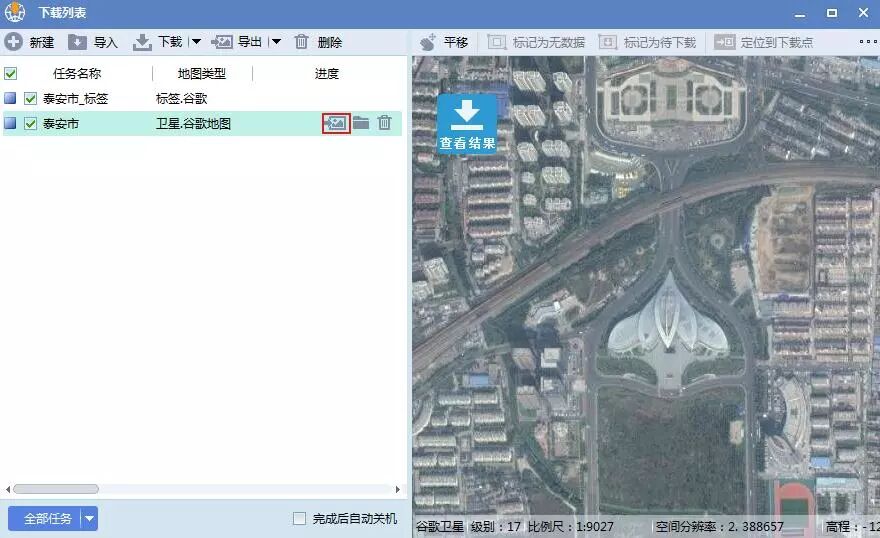Viewport: 880px width, 538px height.
Task: Click the 新建 (new task) toolbar button
Action: pos(29,42)
